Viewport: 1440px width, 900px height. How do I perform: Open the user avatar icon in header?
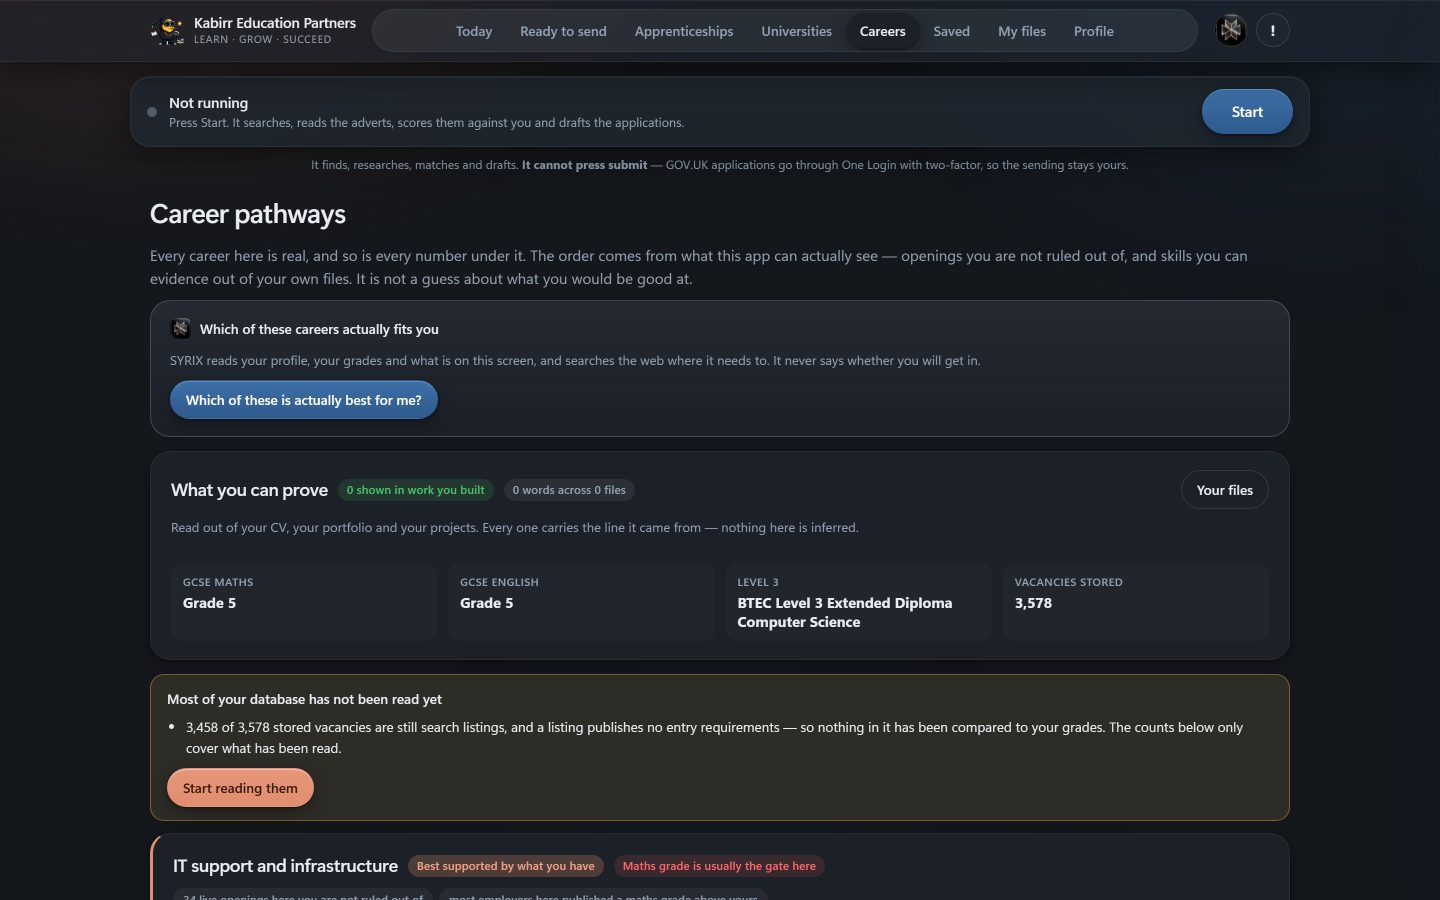tap(1231, 31)
